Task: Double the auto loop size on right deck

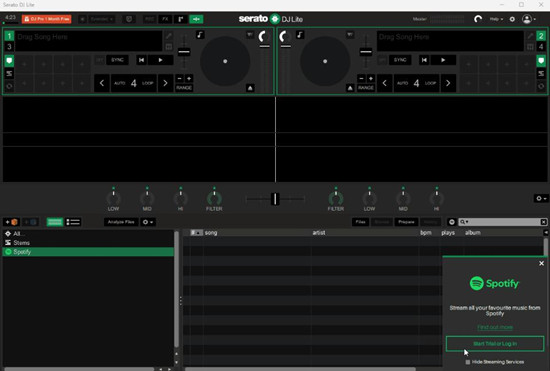Action: click(448, 83)
